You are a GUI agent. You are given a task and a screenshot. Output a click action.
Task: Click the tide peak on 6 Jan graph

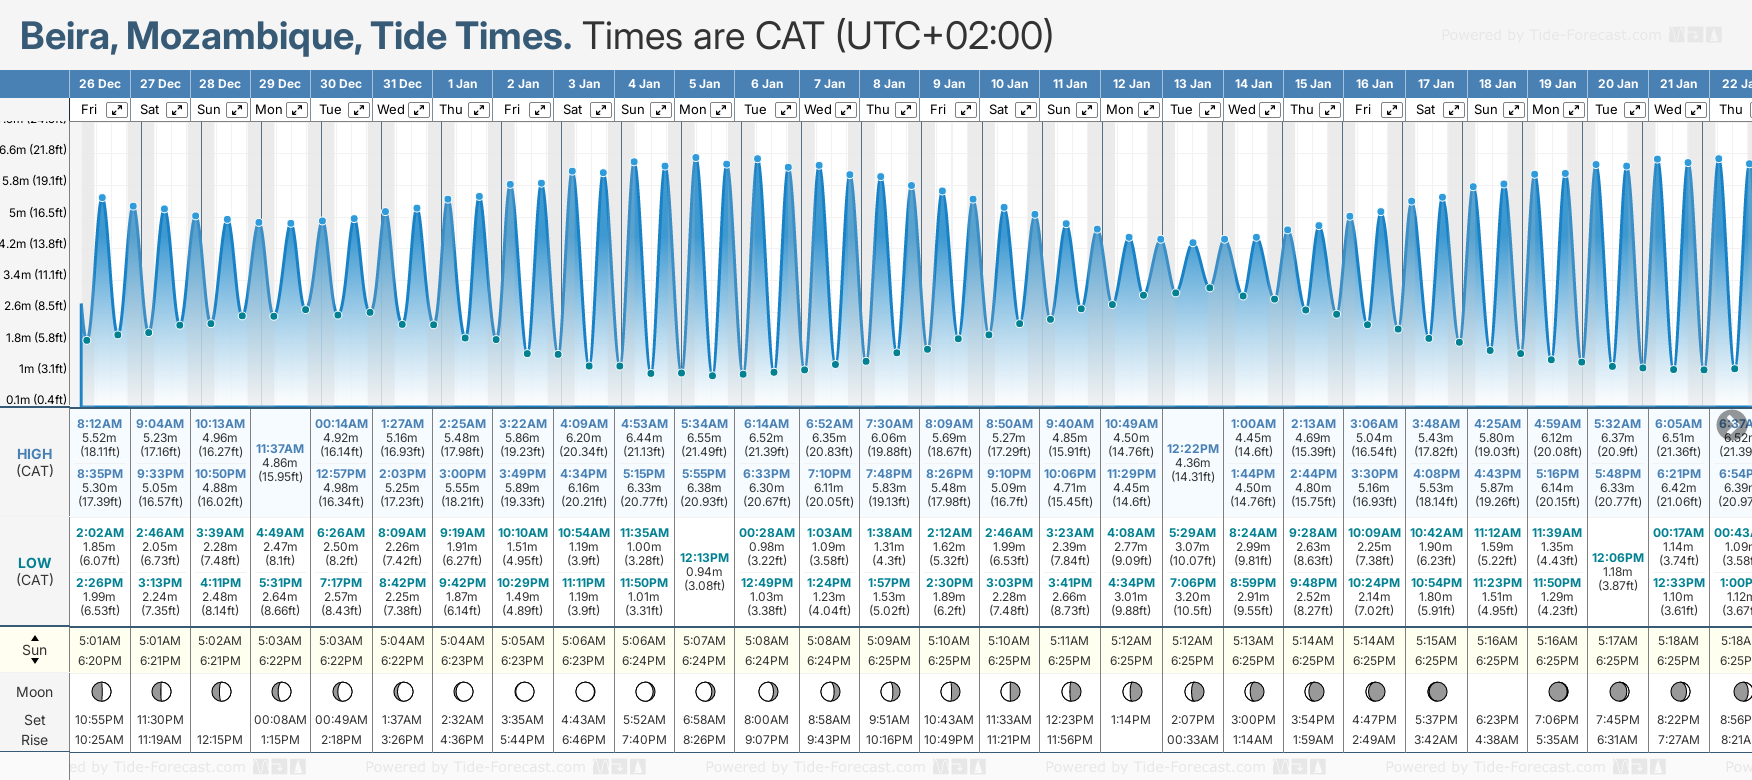click(x=758, y=159)
